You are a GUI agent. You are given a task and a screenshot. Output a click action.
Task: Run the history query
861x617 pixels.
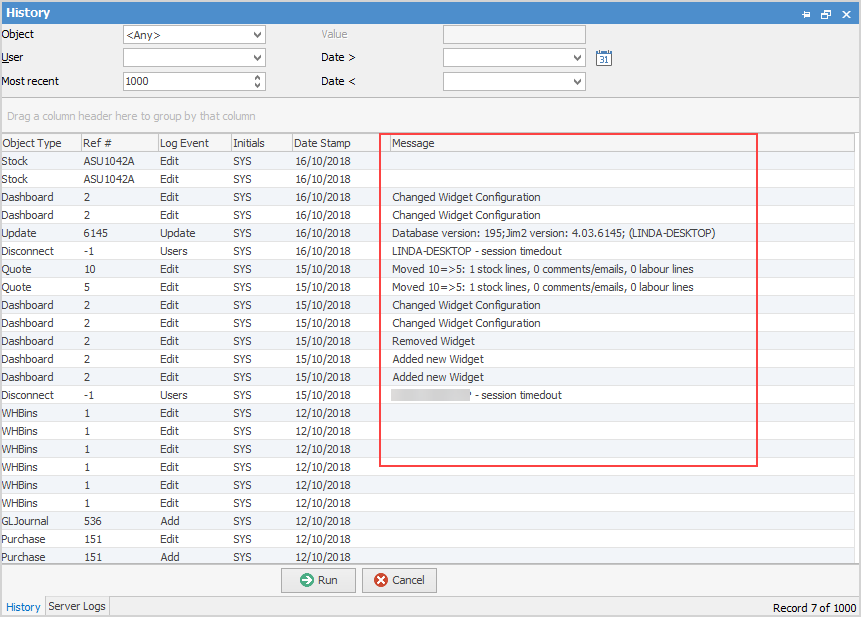coord(318,580)
